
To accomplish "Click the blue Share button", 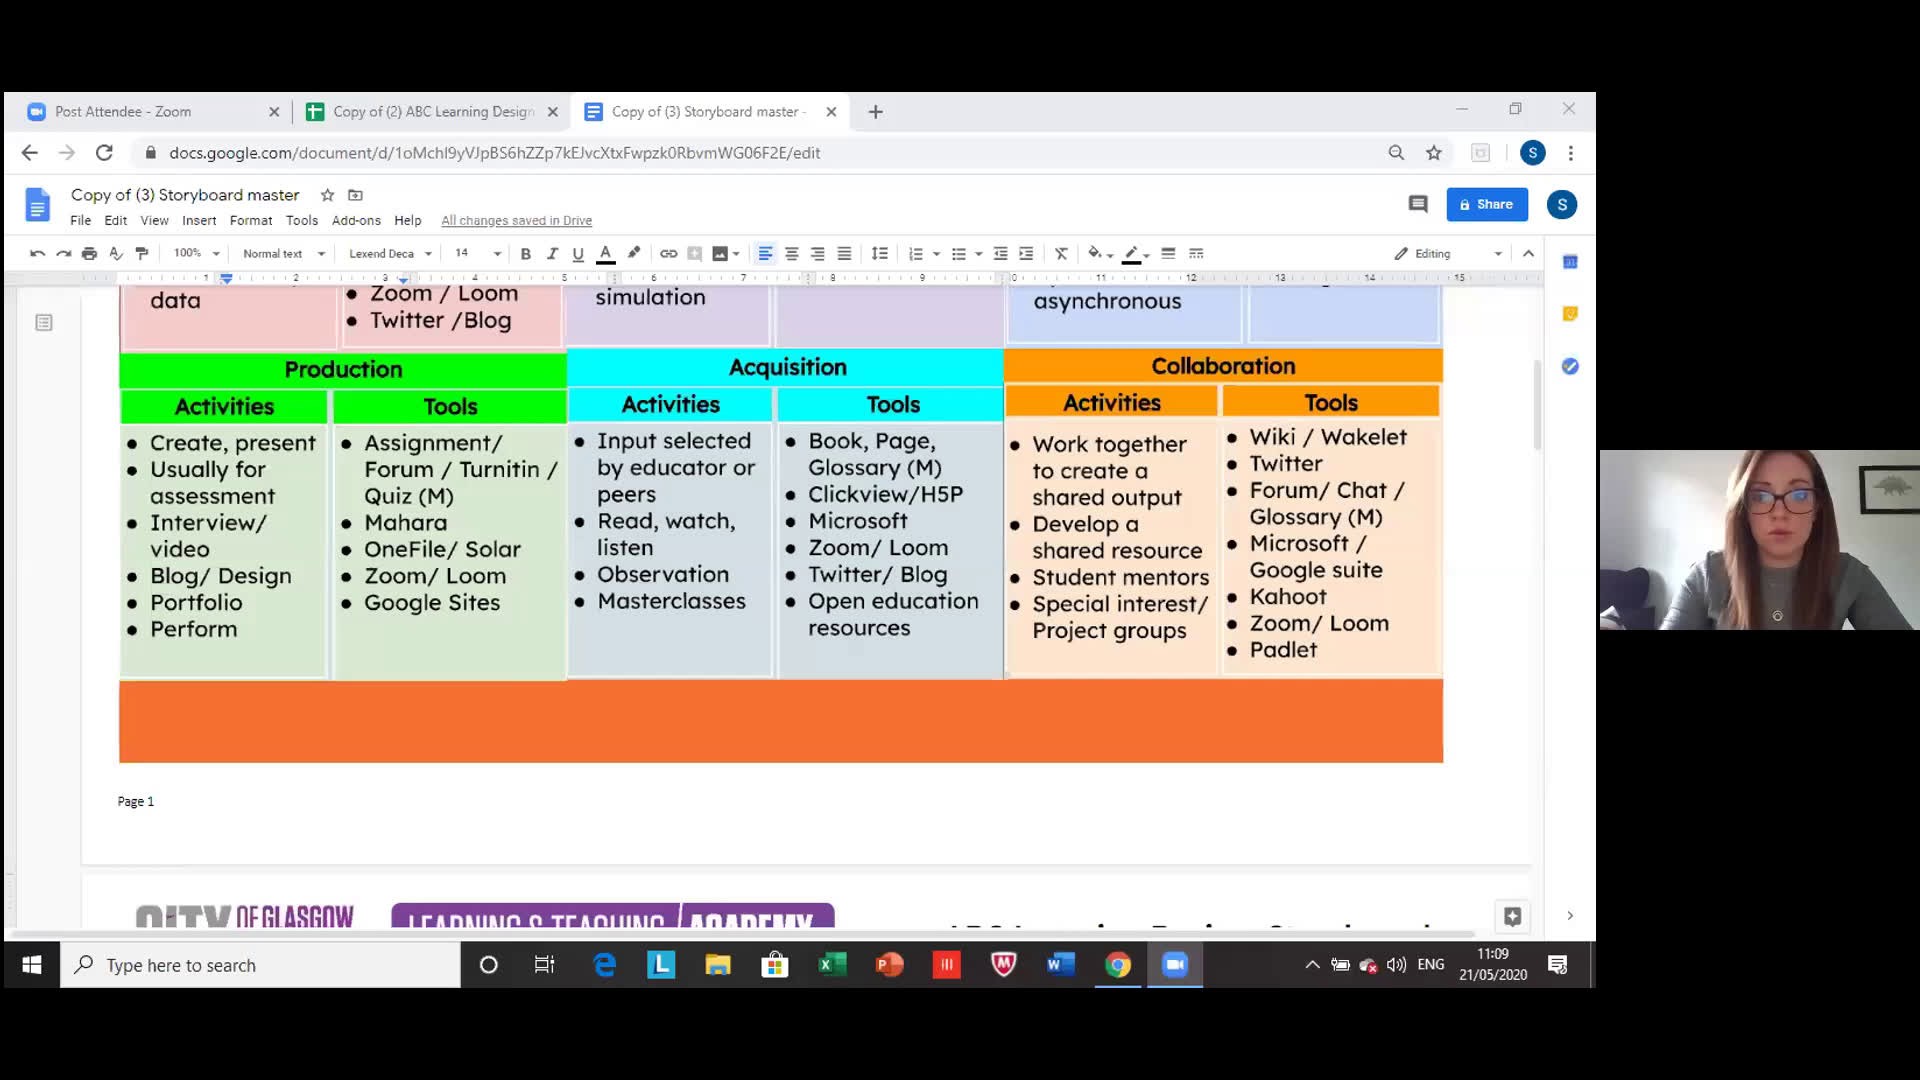I will tap(1486, 204).
